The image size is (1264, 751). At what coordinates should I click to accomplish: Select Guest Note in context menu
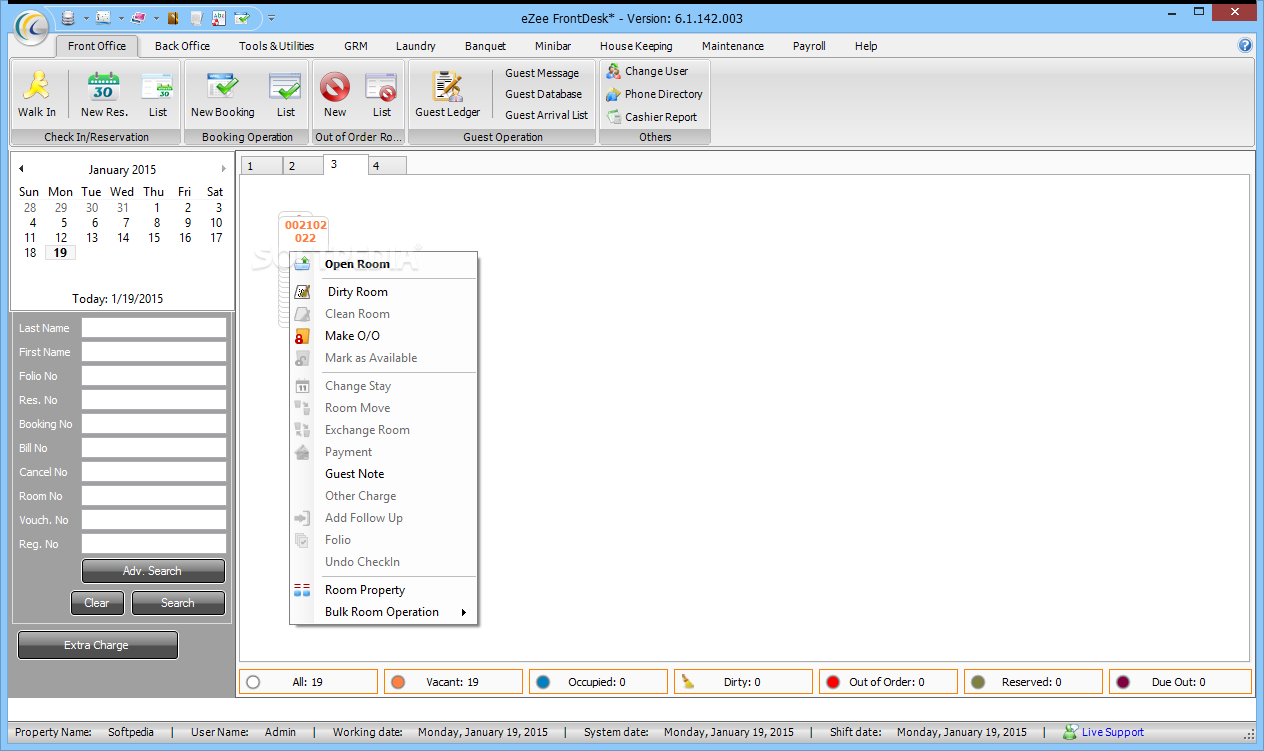coord(384,474)
